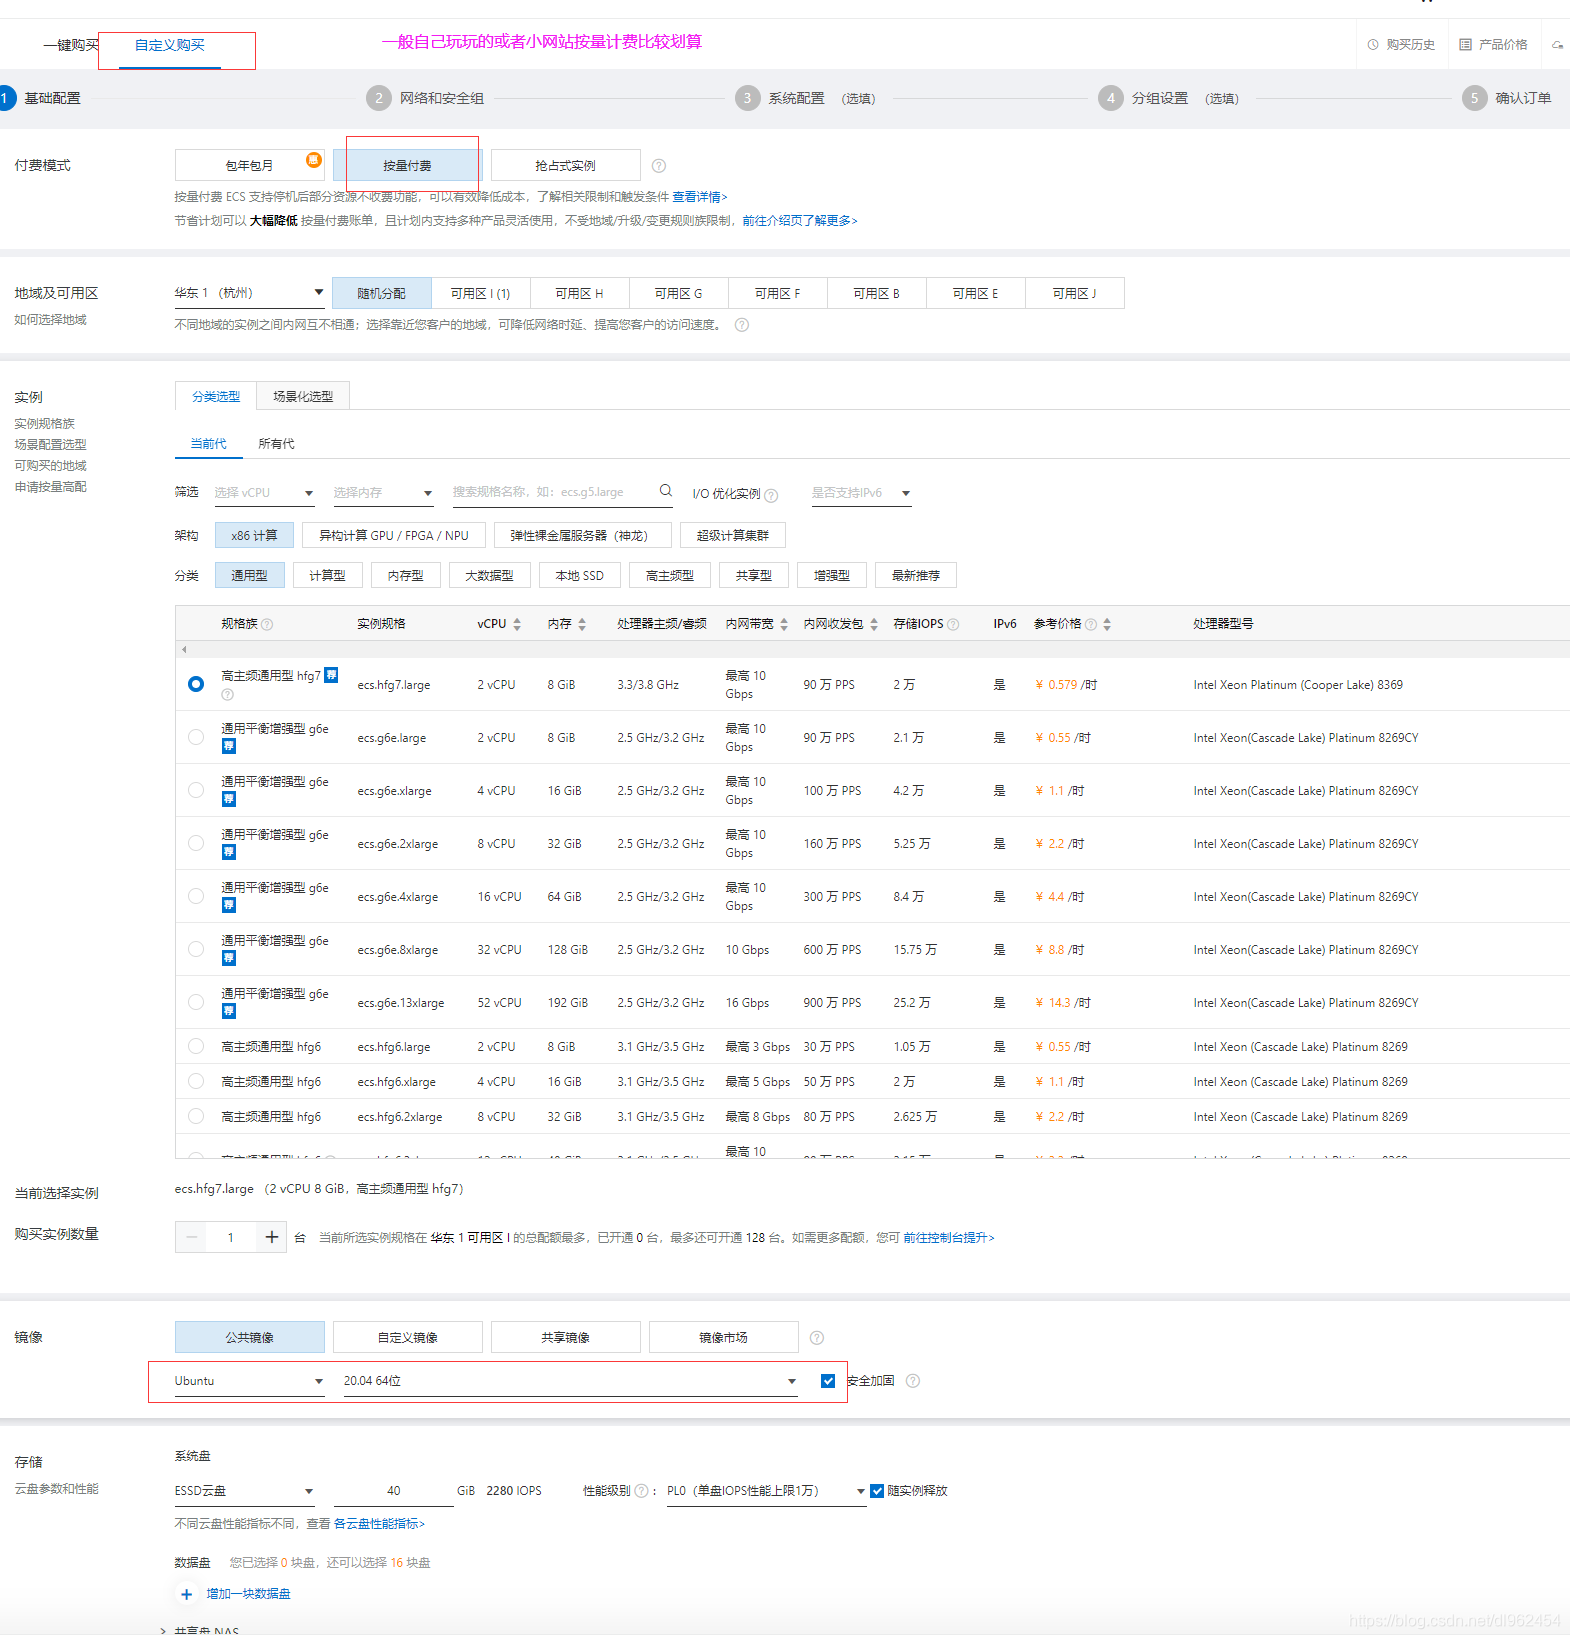Click the left scroll arrow under table header
The width and height of the screenshot is (1570, 1639).
click(184, 650)
